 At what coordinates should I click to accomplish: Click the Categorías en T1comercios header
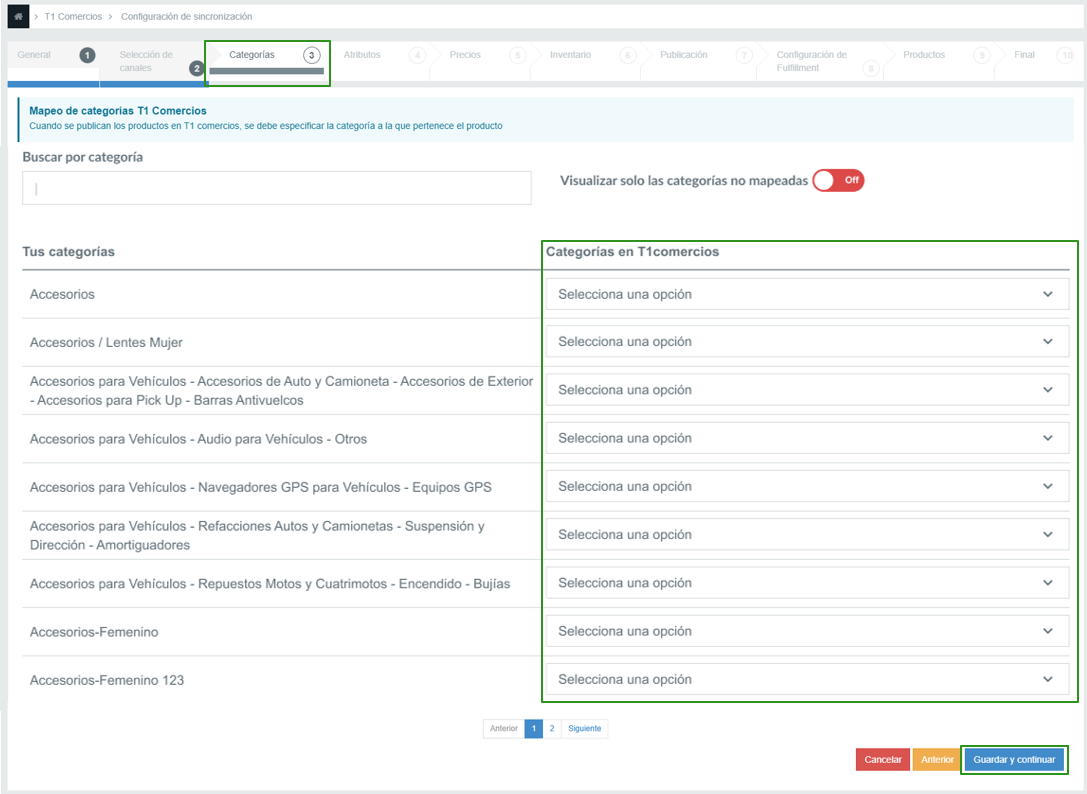pyautogui.click(x=632, y=252)
